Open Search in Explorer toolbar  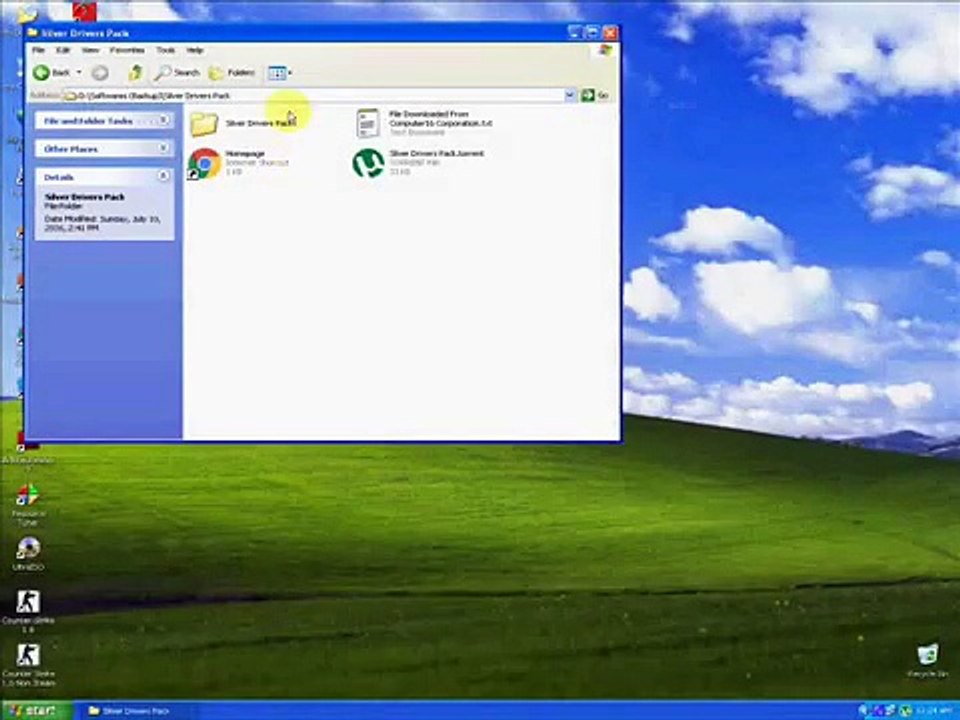[x=177, y=73]
